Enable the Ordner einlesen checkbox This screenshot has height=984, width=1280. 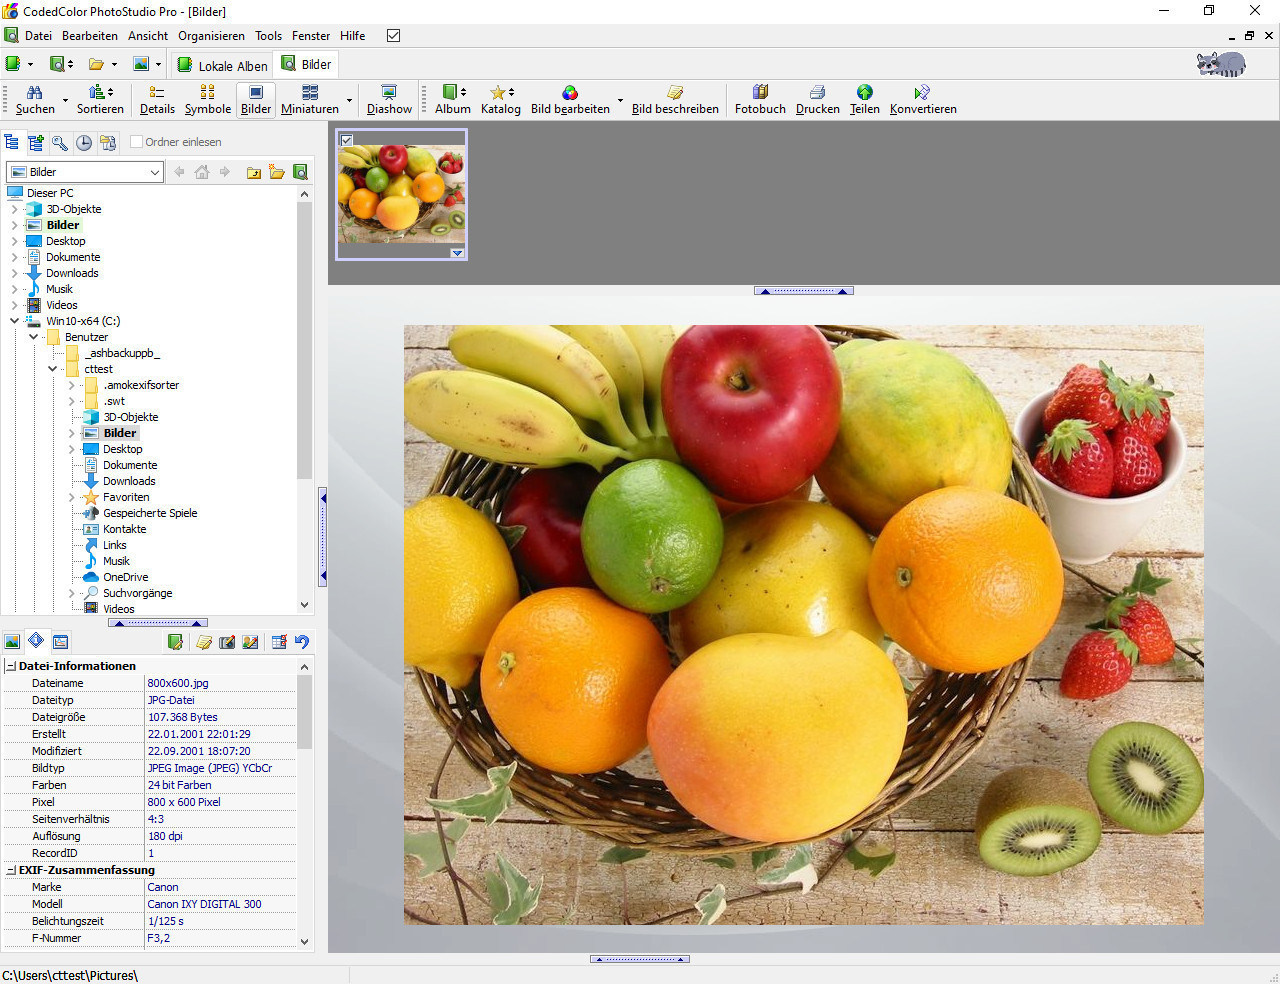(x=137, y=142)
